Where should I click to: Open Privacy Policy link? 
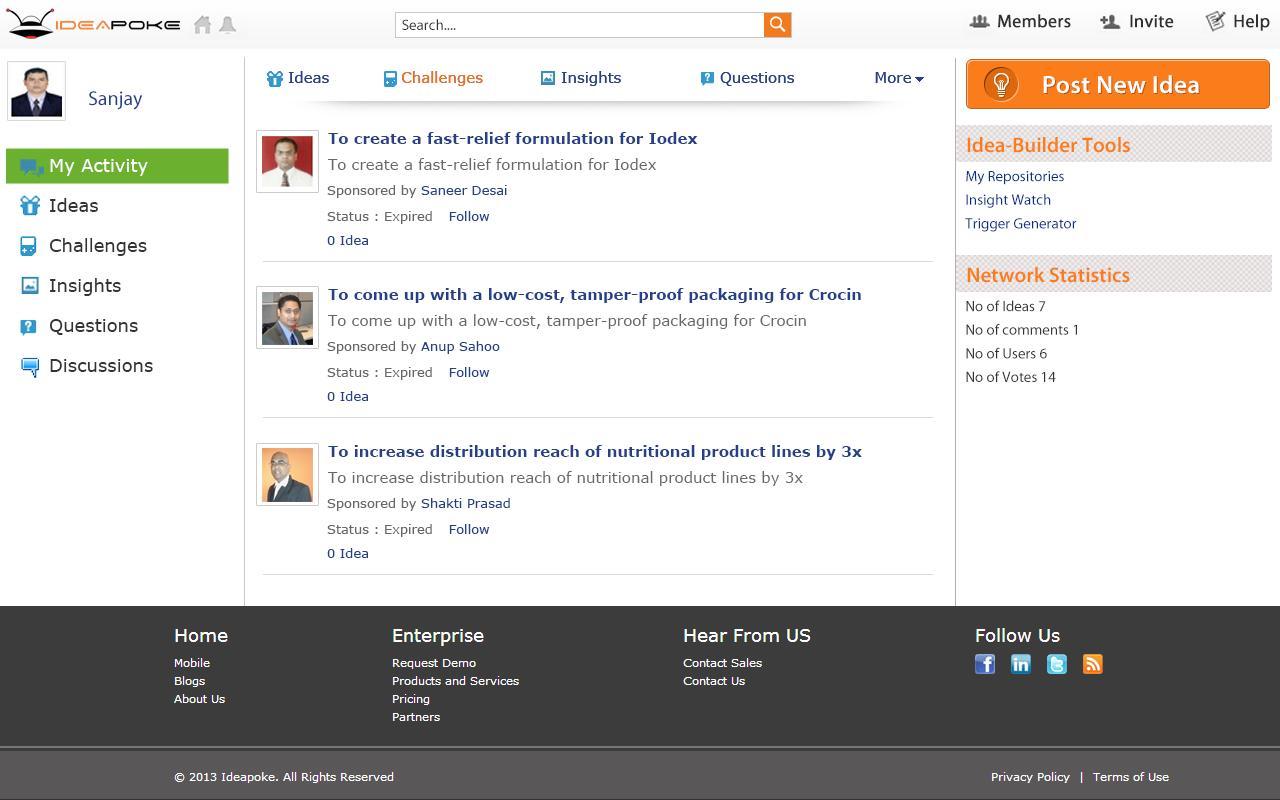[1030, 777]
